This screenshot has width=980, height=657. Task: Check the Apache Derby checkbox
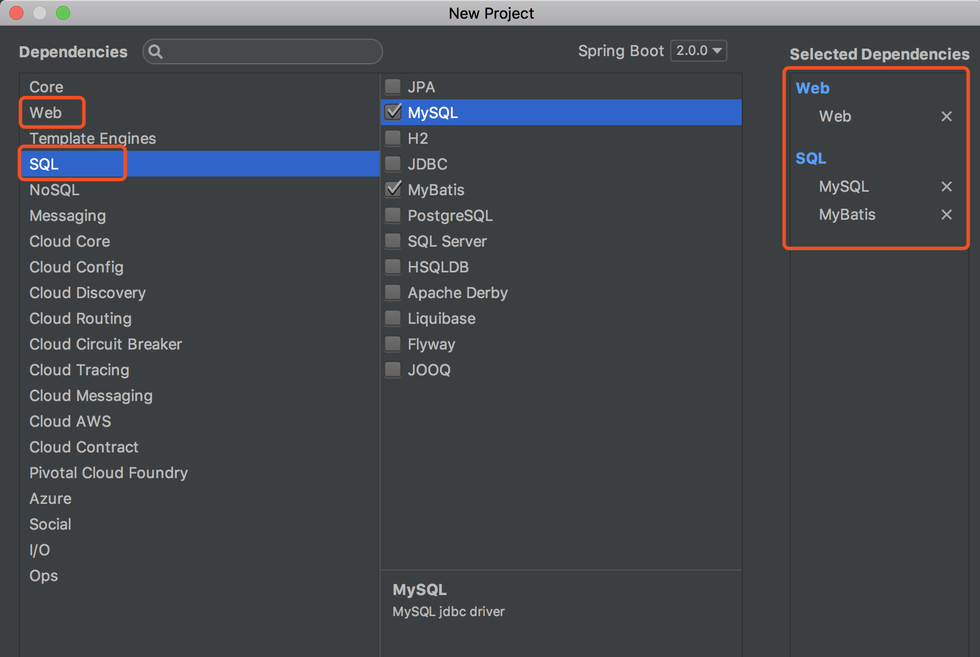point(392,292)
